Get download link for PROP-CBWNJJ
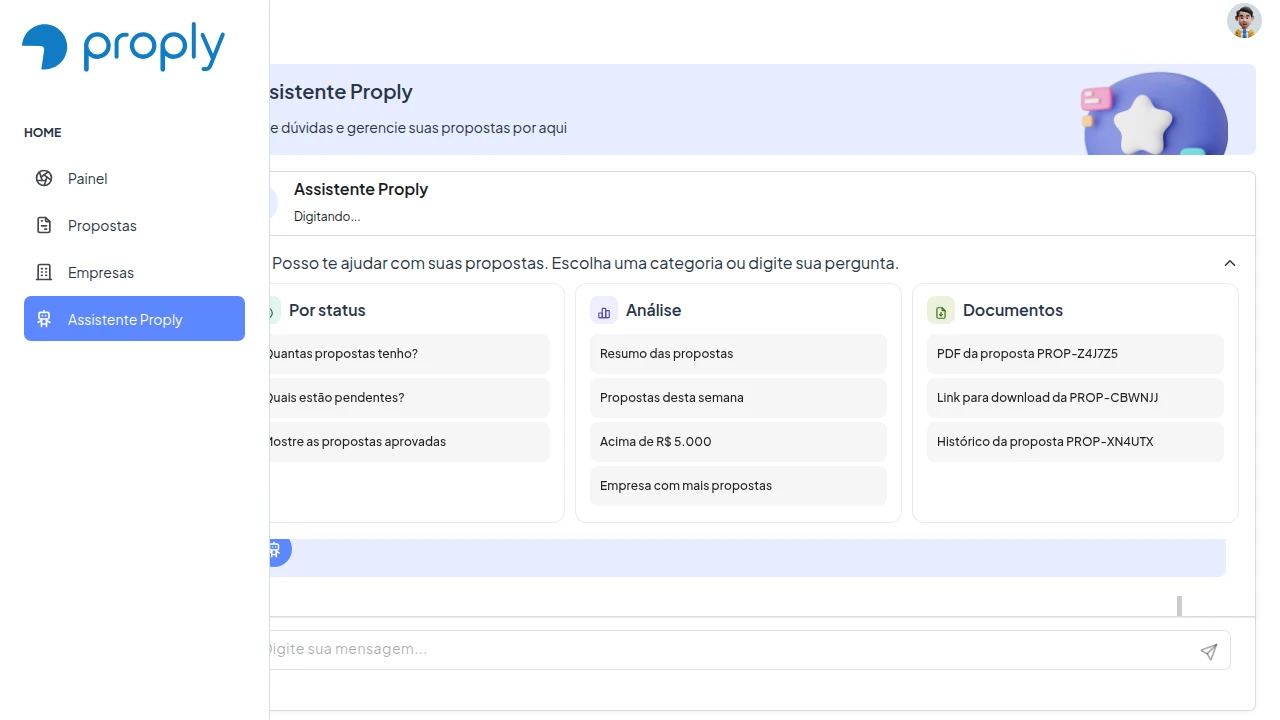The height and width of the screenshot is (720, 1280). 1075,398
